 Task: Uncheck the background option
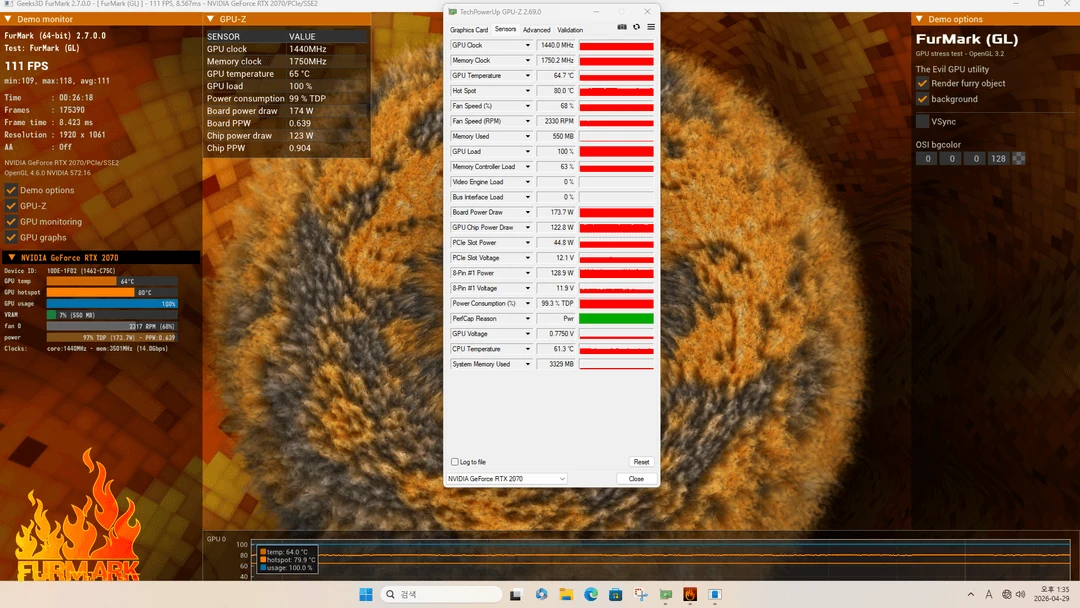tap(922, 99)
